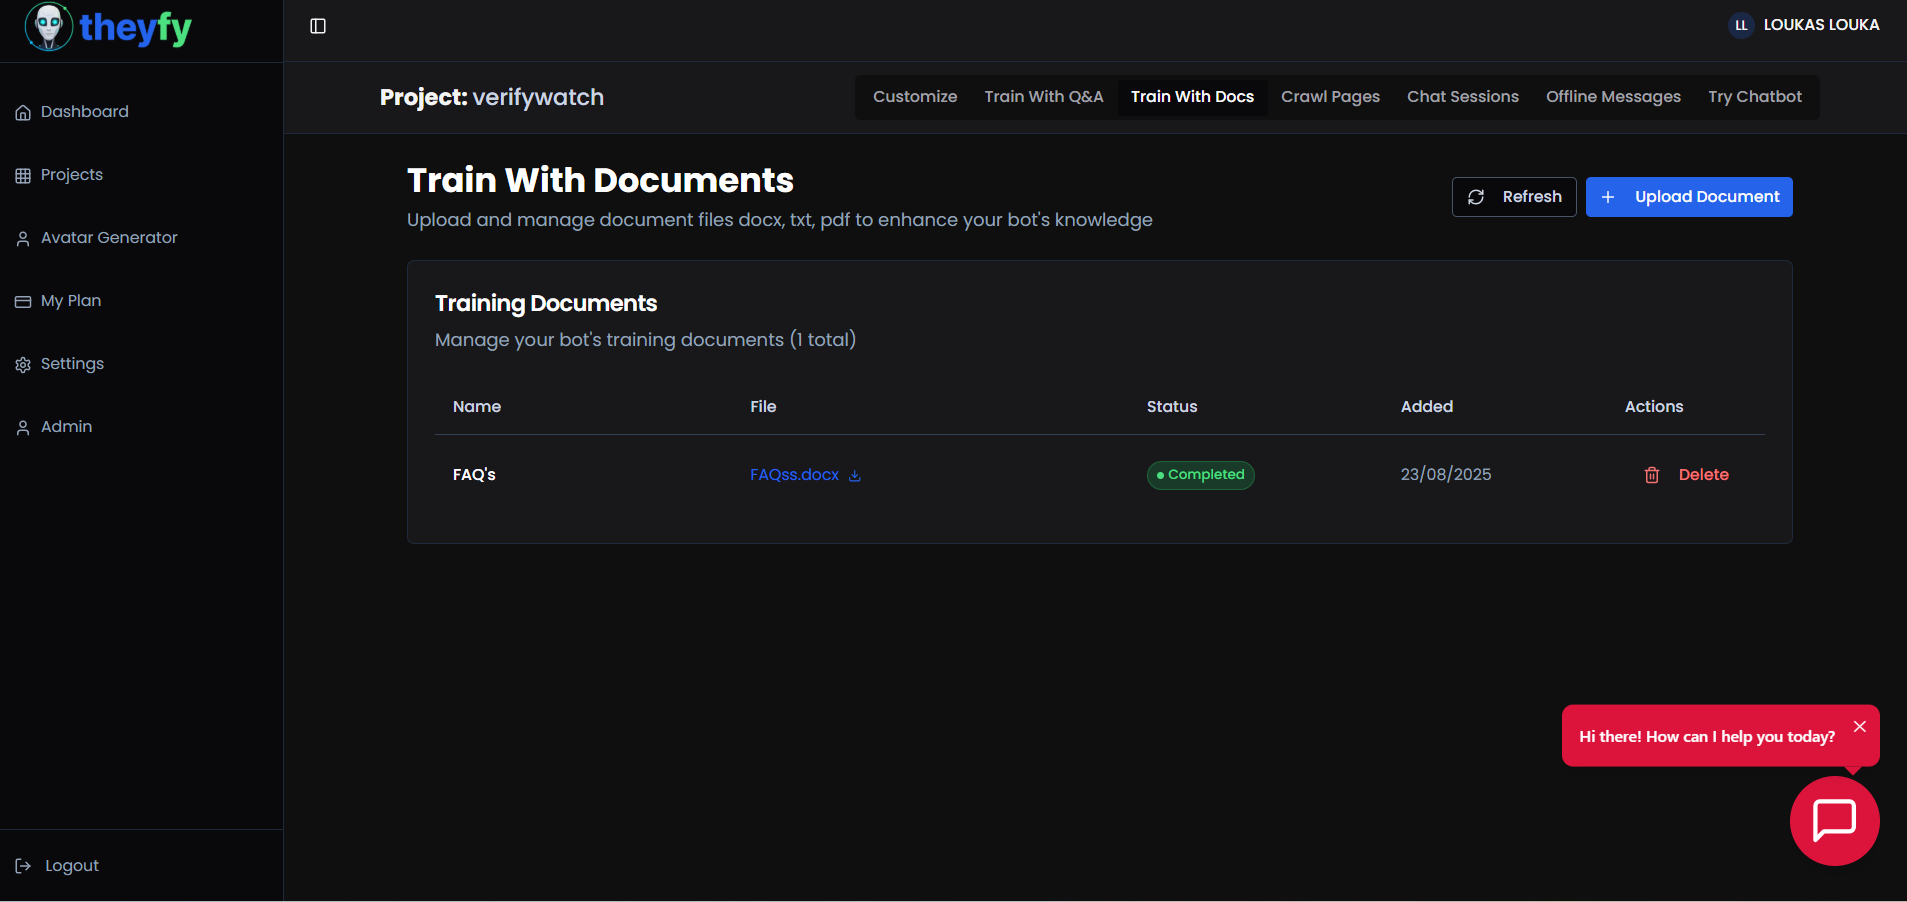Viewport: 1907px width, 902px height.
Task: Click the Added column header
Action: click(x=1427, y=407)
